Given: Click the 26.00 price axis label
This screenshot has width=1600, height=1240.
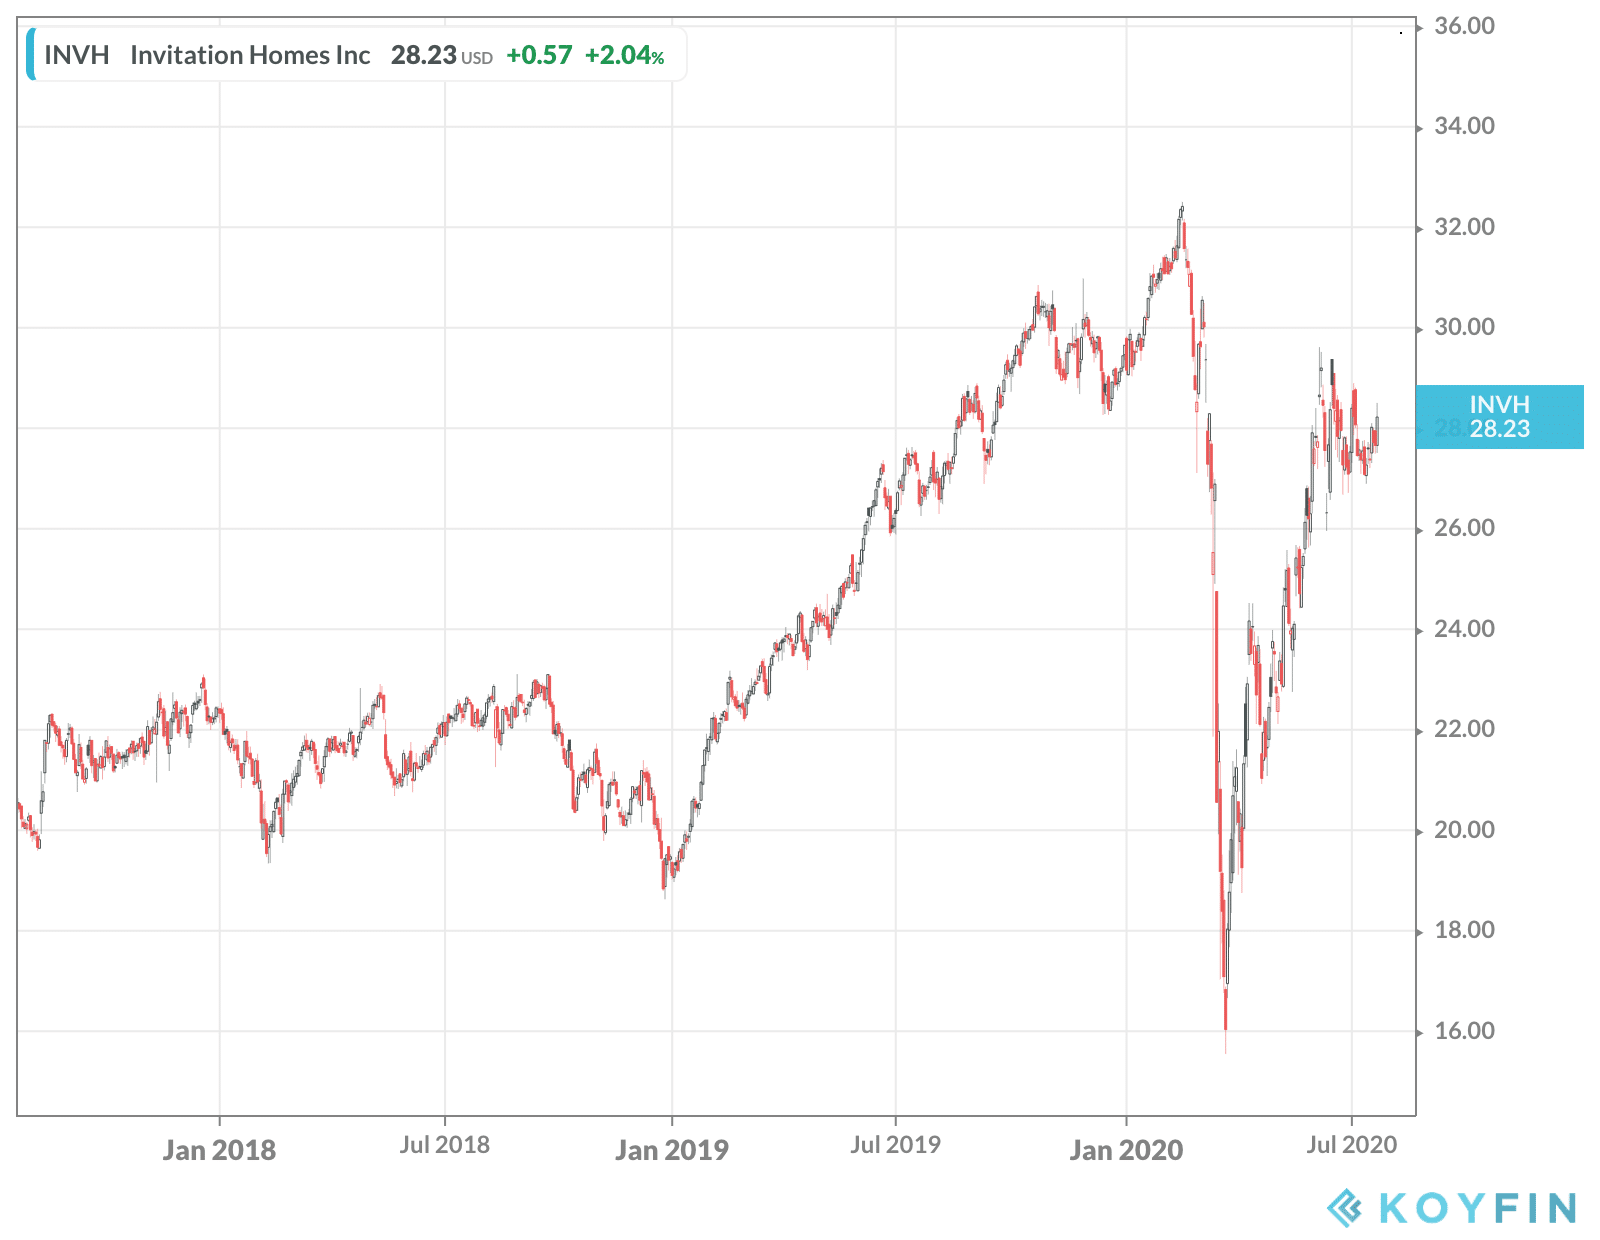Looking at the screenshot, I should point(1464,529).
